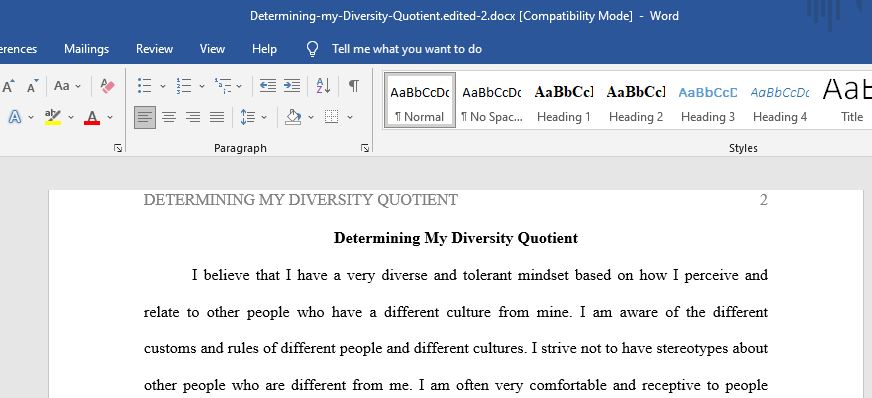The height and width of the screenshot is (398, 872).
Task: Open the Help ribbon tab
Action: click(264, 49)
